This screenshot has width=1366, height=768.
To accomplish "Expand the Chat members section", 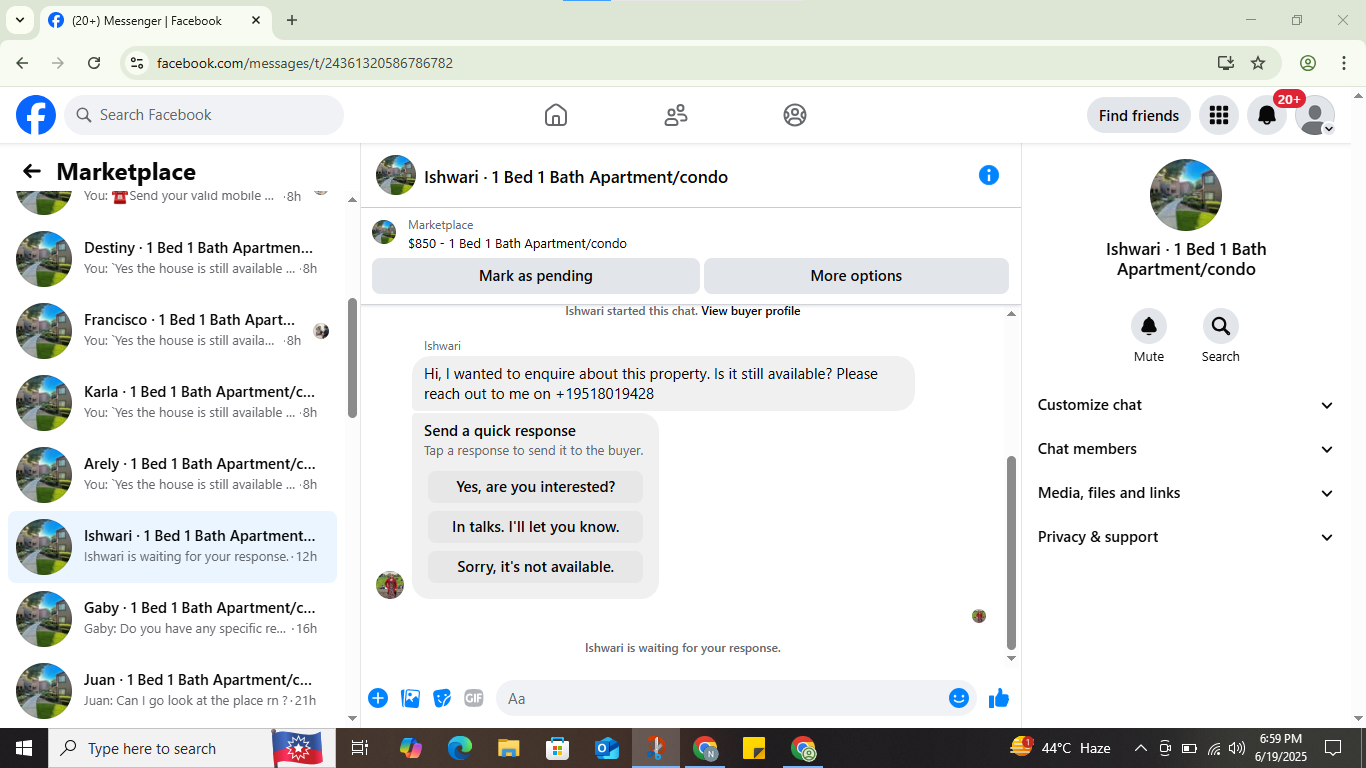I will coord(1186,449).
